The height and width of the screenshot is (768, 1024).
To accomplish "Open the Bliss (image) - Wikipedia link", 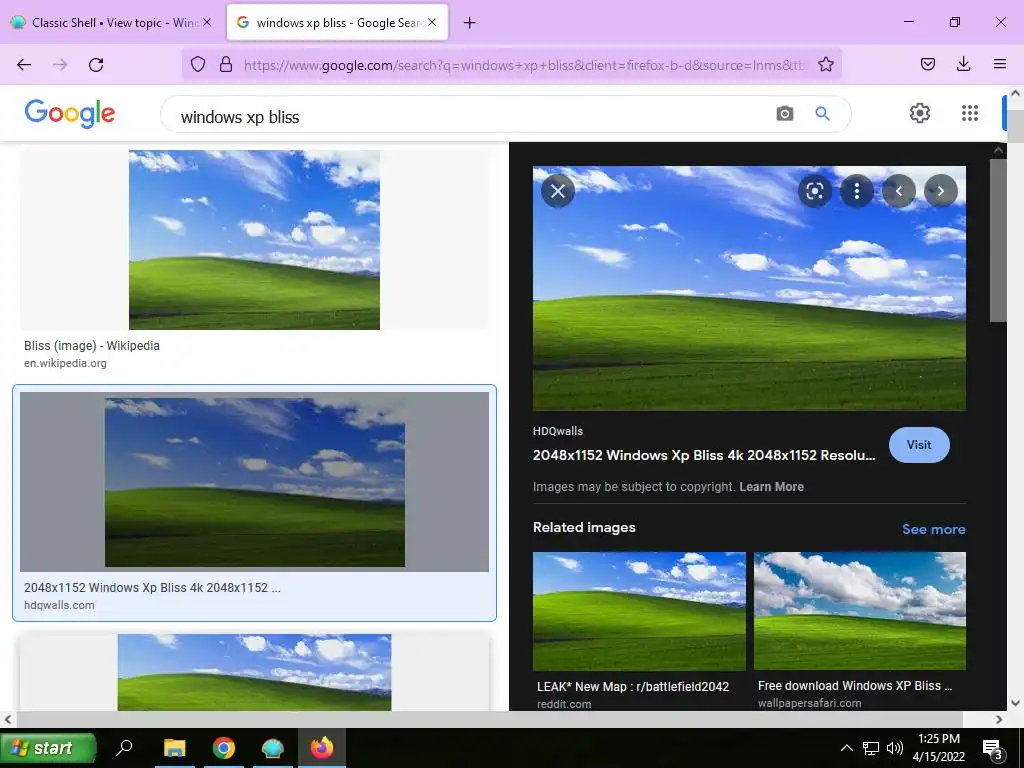I will (92, 345).
